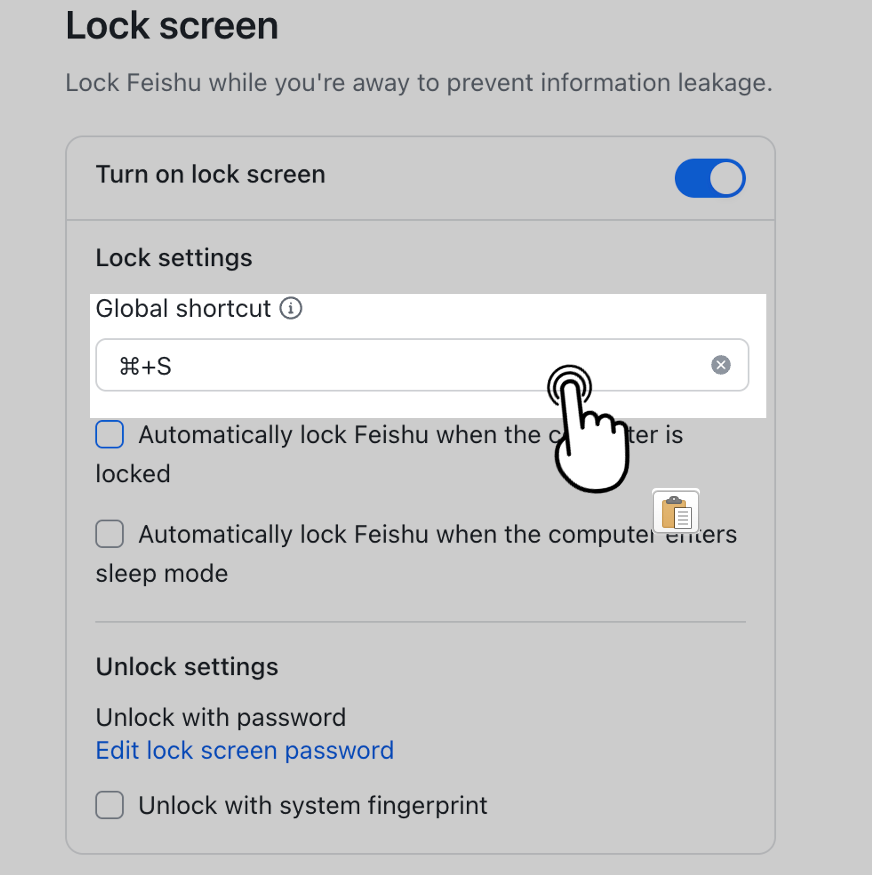Click the "Unlock with system fingerprint" label text

(312, 805)
